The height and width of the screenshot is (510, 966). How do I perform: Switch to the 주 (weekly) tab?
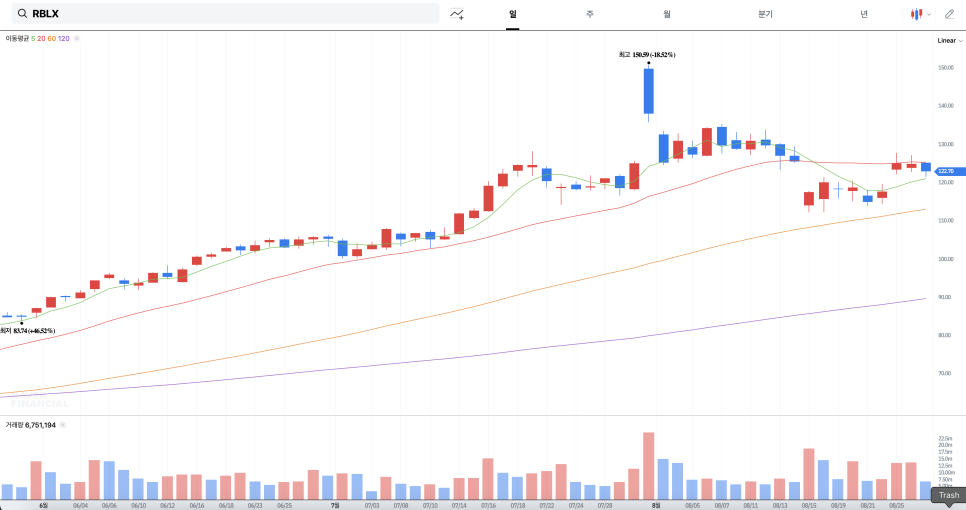pyautogui.click(x=590, y=14)
